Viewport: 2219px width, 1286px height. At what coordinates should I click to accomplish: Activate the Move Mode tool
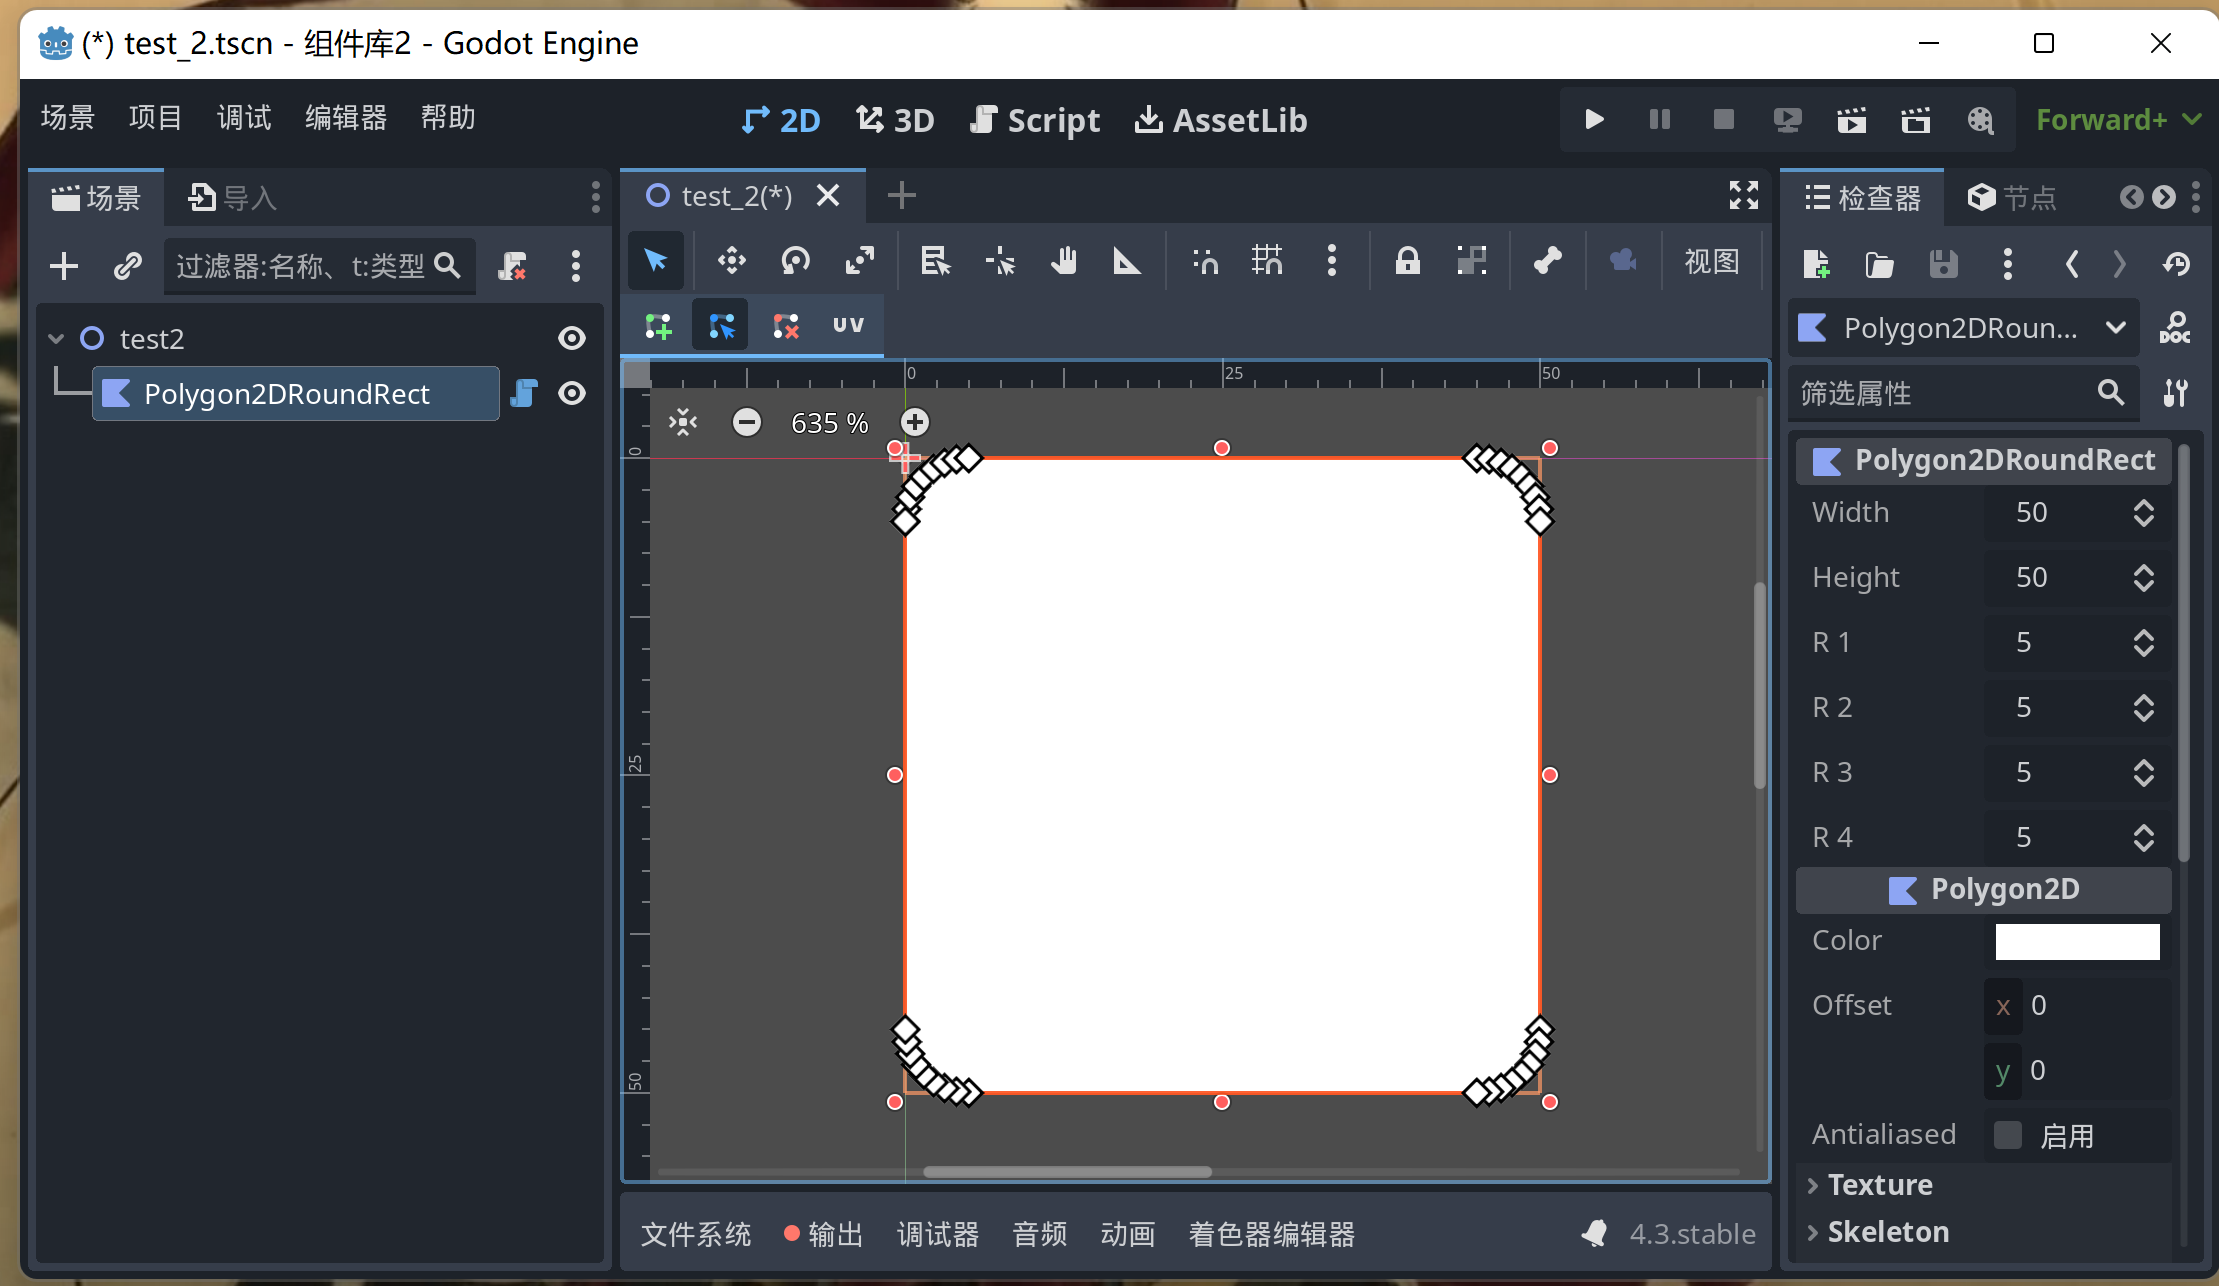[732, 262]
